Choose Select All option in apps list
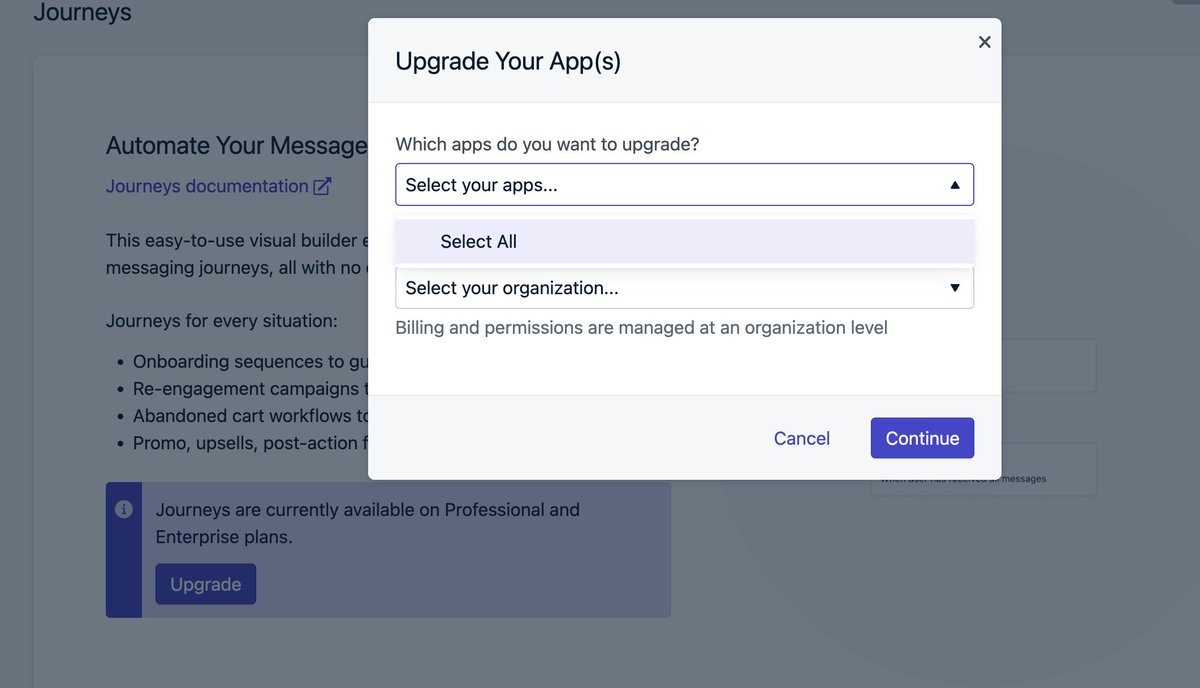 coord(684,242)
